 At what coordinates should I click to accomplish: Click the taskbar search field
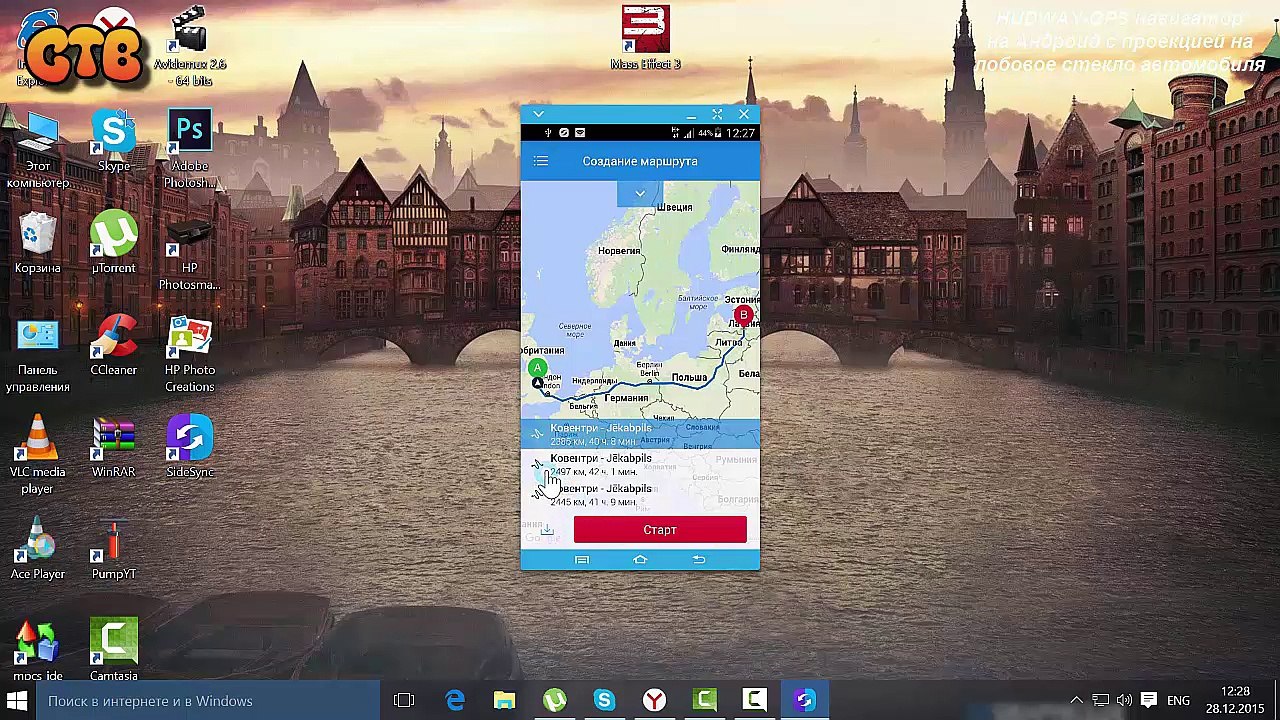coord(208,701)
